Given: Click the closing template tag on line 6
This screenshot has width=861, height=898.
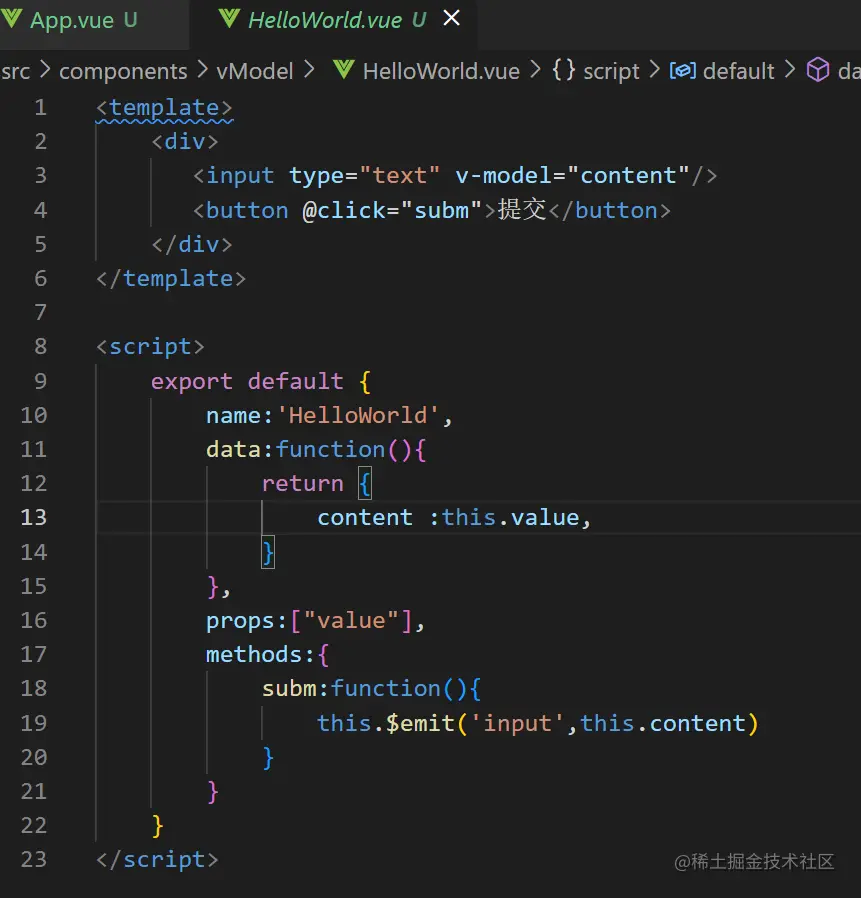Looking at the screenshot, I should click(x=171, y=279).
